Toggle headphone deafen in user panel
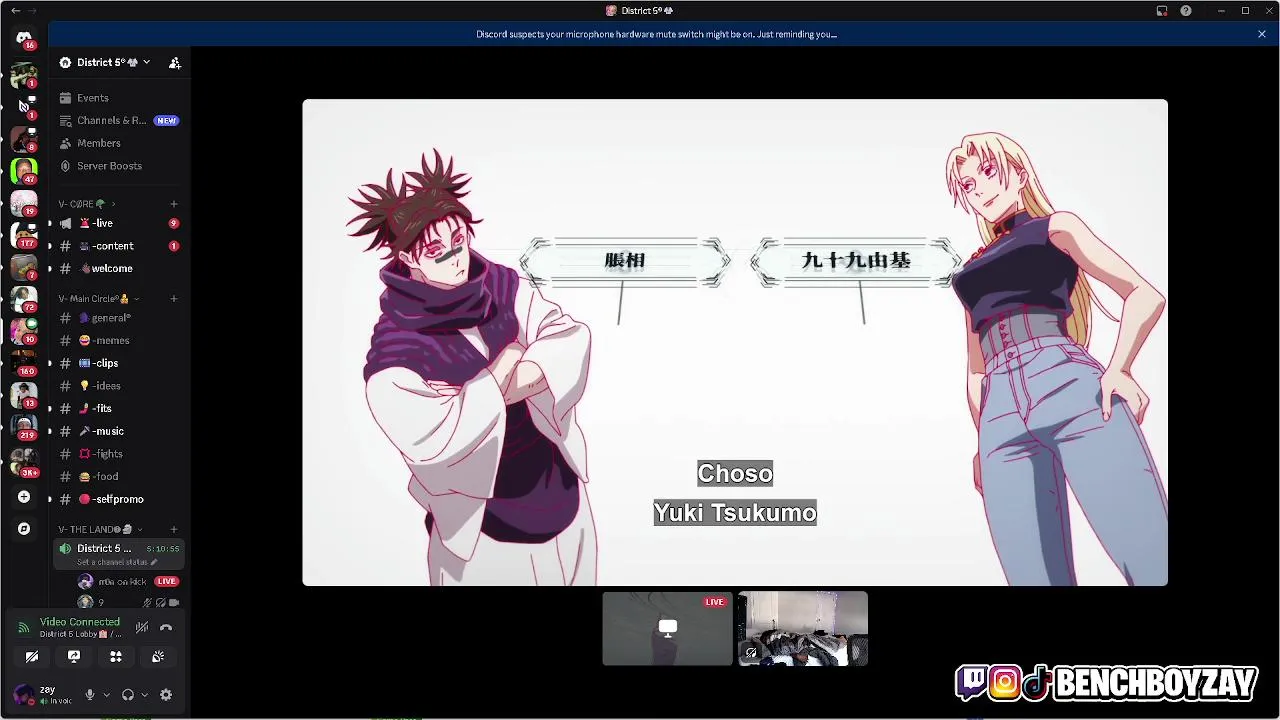The width and height of the screenshot is (1280, 720). (128, 695)
